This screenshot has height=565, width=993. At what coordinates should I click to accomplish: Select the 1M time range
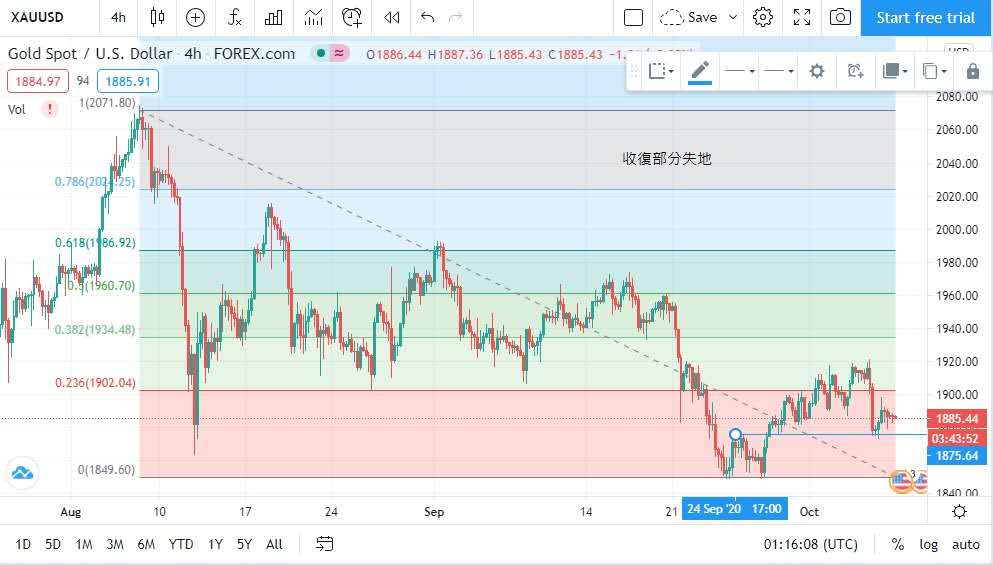coord(84,544)
